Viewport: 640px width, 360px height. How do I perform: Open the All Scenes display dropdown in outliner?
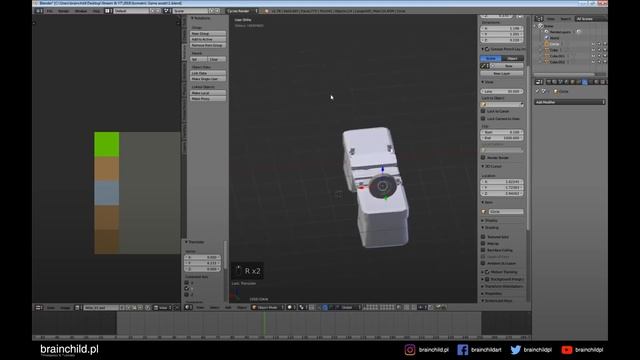pos(591,19)
